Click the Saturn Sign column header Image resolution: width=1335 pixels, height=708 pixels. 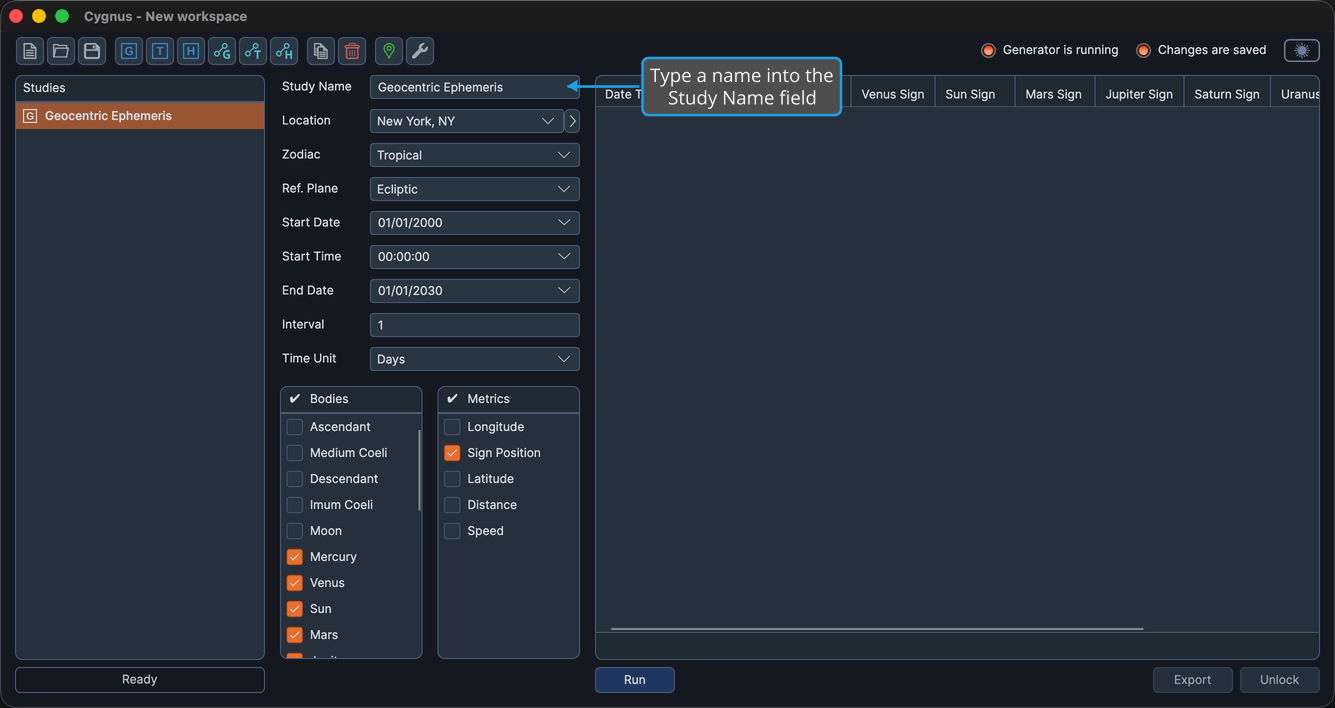(x=1227, y=94)
